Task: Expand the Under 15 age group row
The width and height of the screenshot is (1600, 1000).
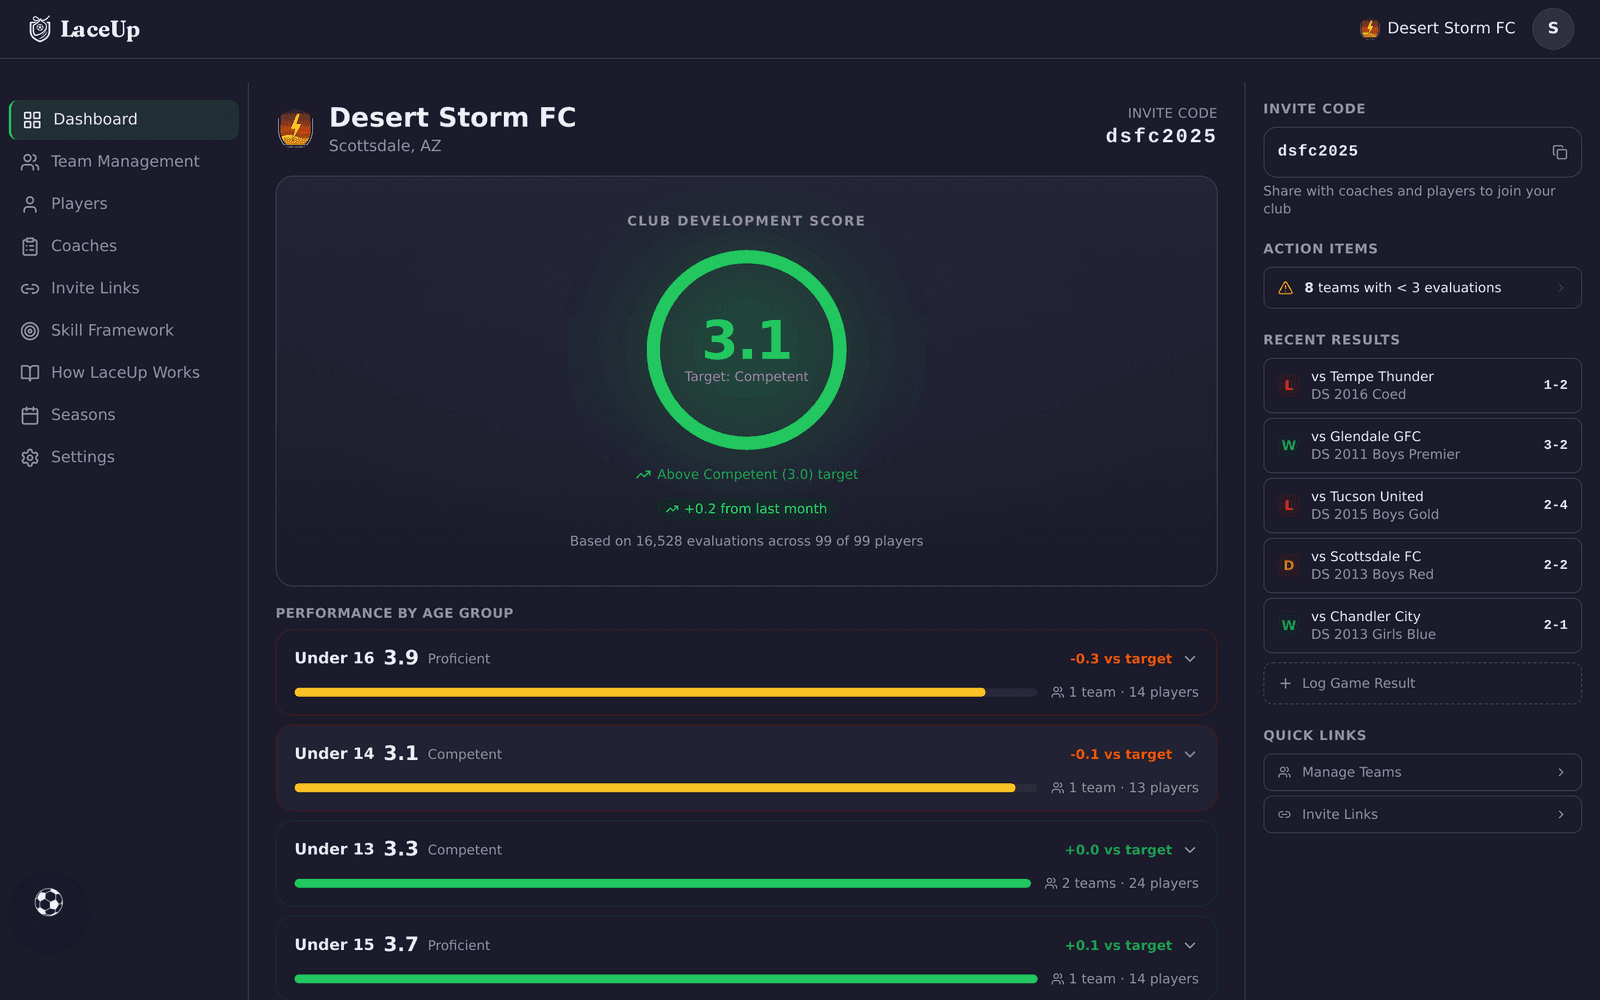Action: pyautogui.click(x=1190, y=945)
